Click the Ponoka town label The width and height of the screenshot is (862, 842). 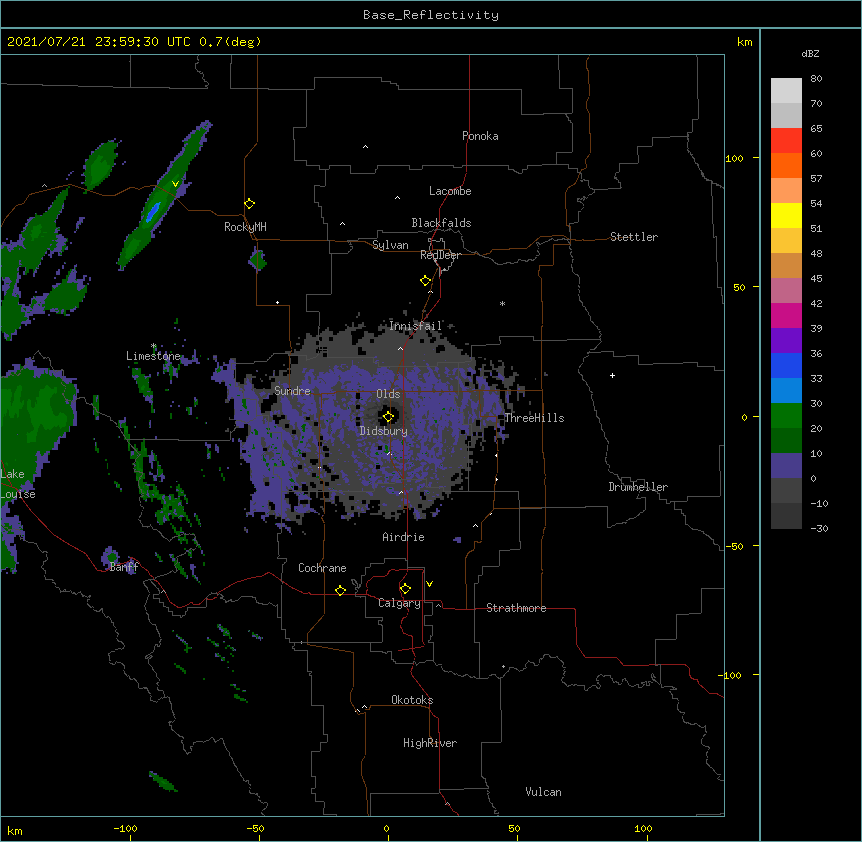pyautogui.click(x=480, y=136)
